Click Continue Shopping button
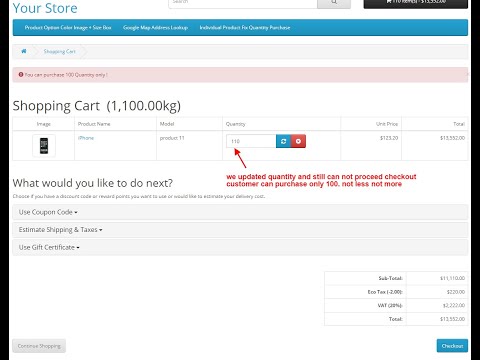The width and height of the screenshot is (480, 360). (39, 346)
